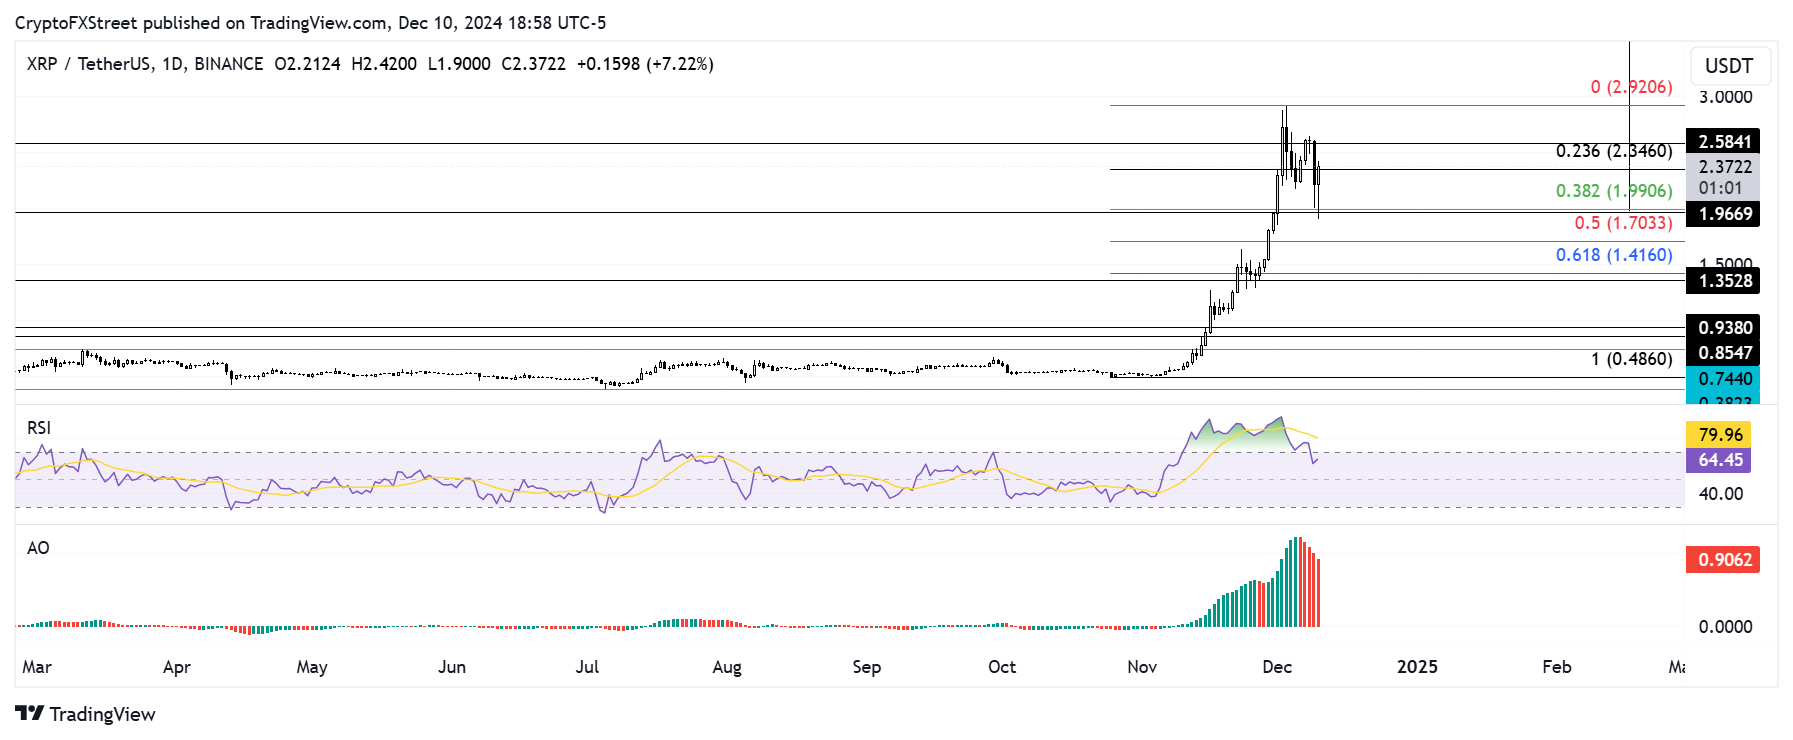Click the purple RSI value 64.45
The width and height of the screenshot is (1793, 740).
coord(1720,460)
